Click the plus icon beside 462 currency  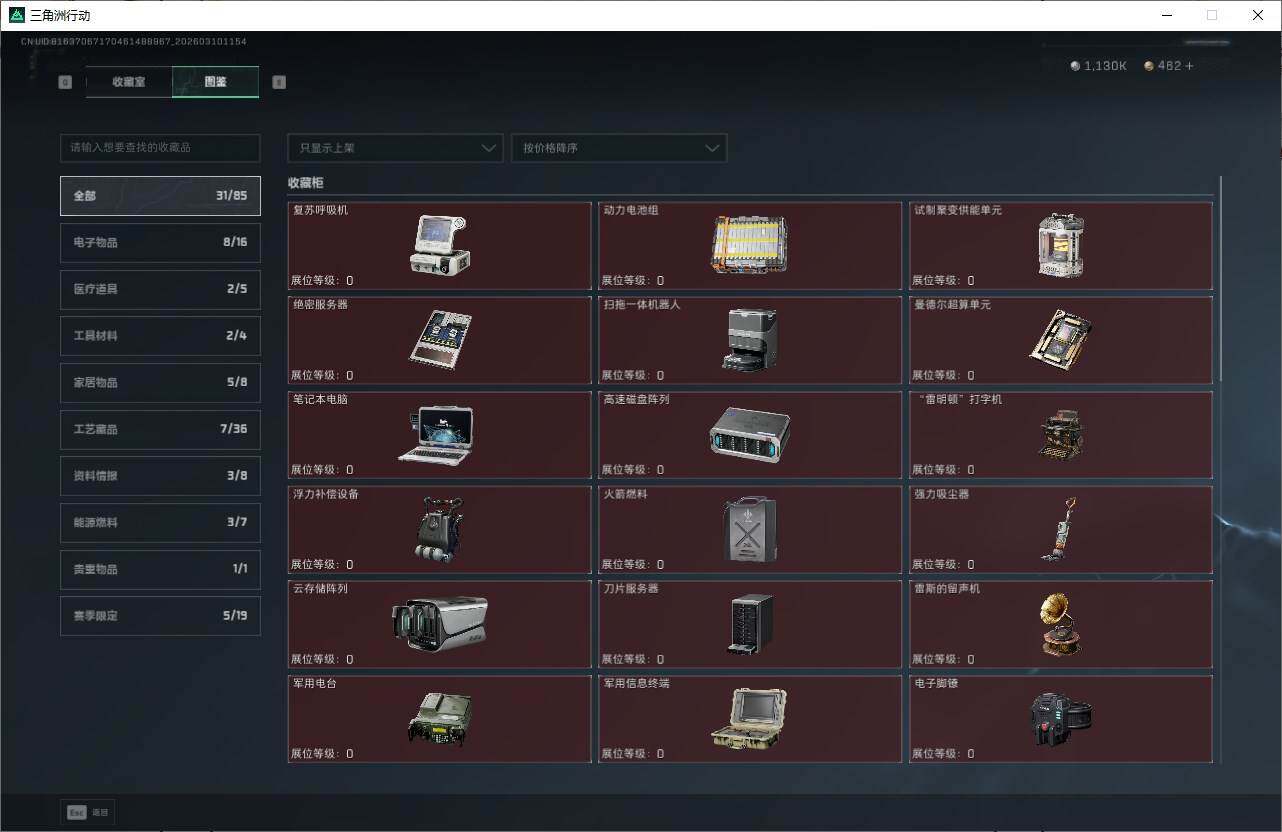click(x=1189, y=66)
